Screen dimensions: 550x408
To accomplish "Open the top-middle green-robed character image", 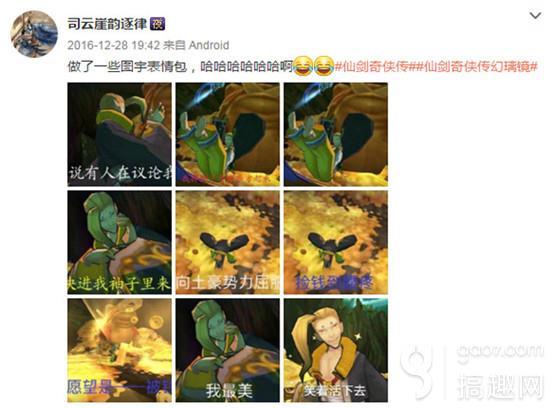I will [228, 134].
